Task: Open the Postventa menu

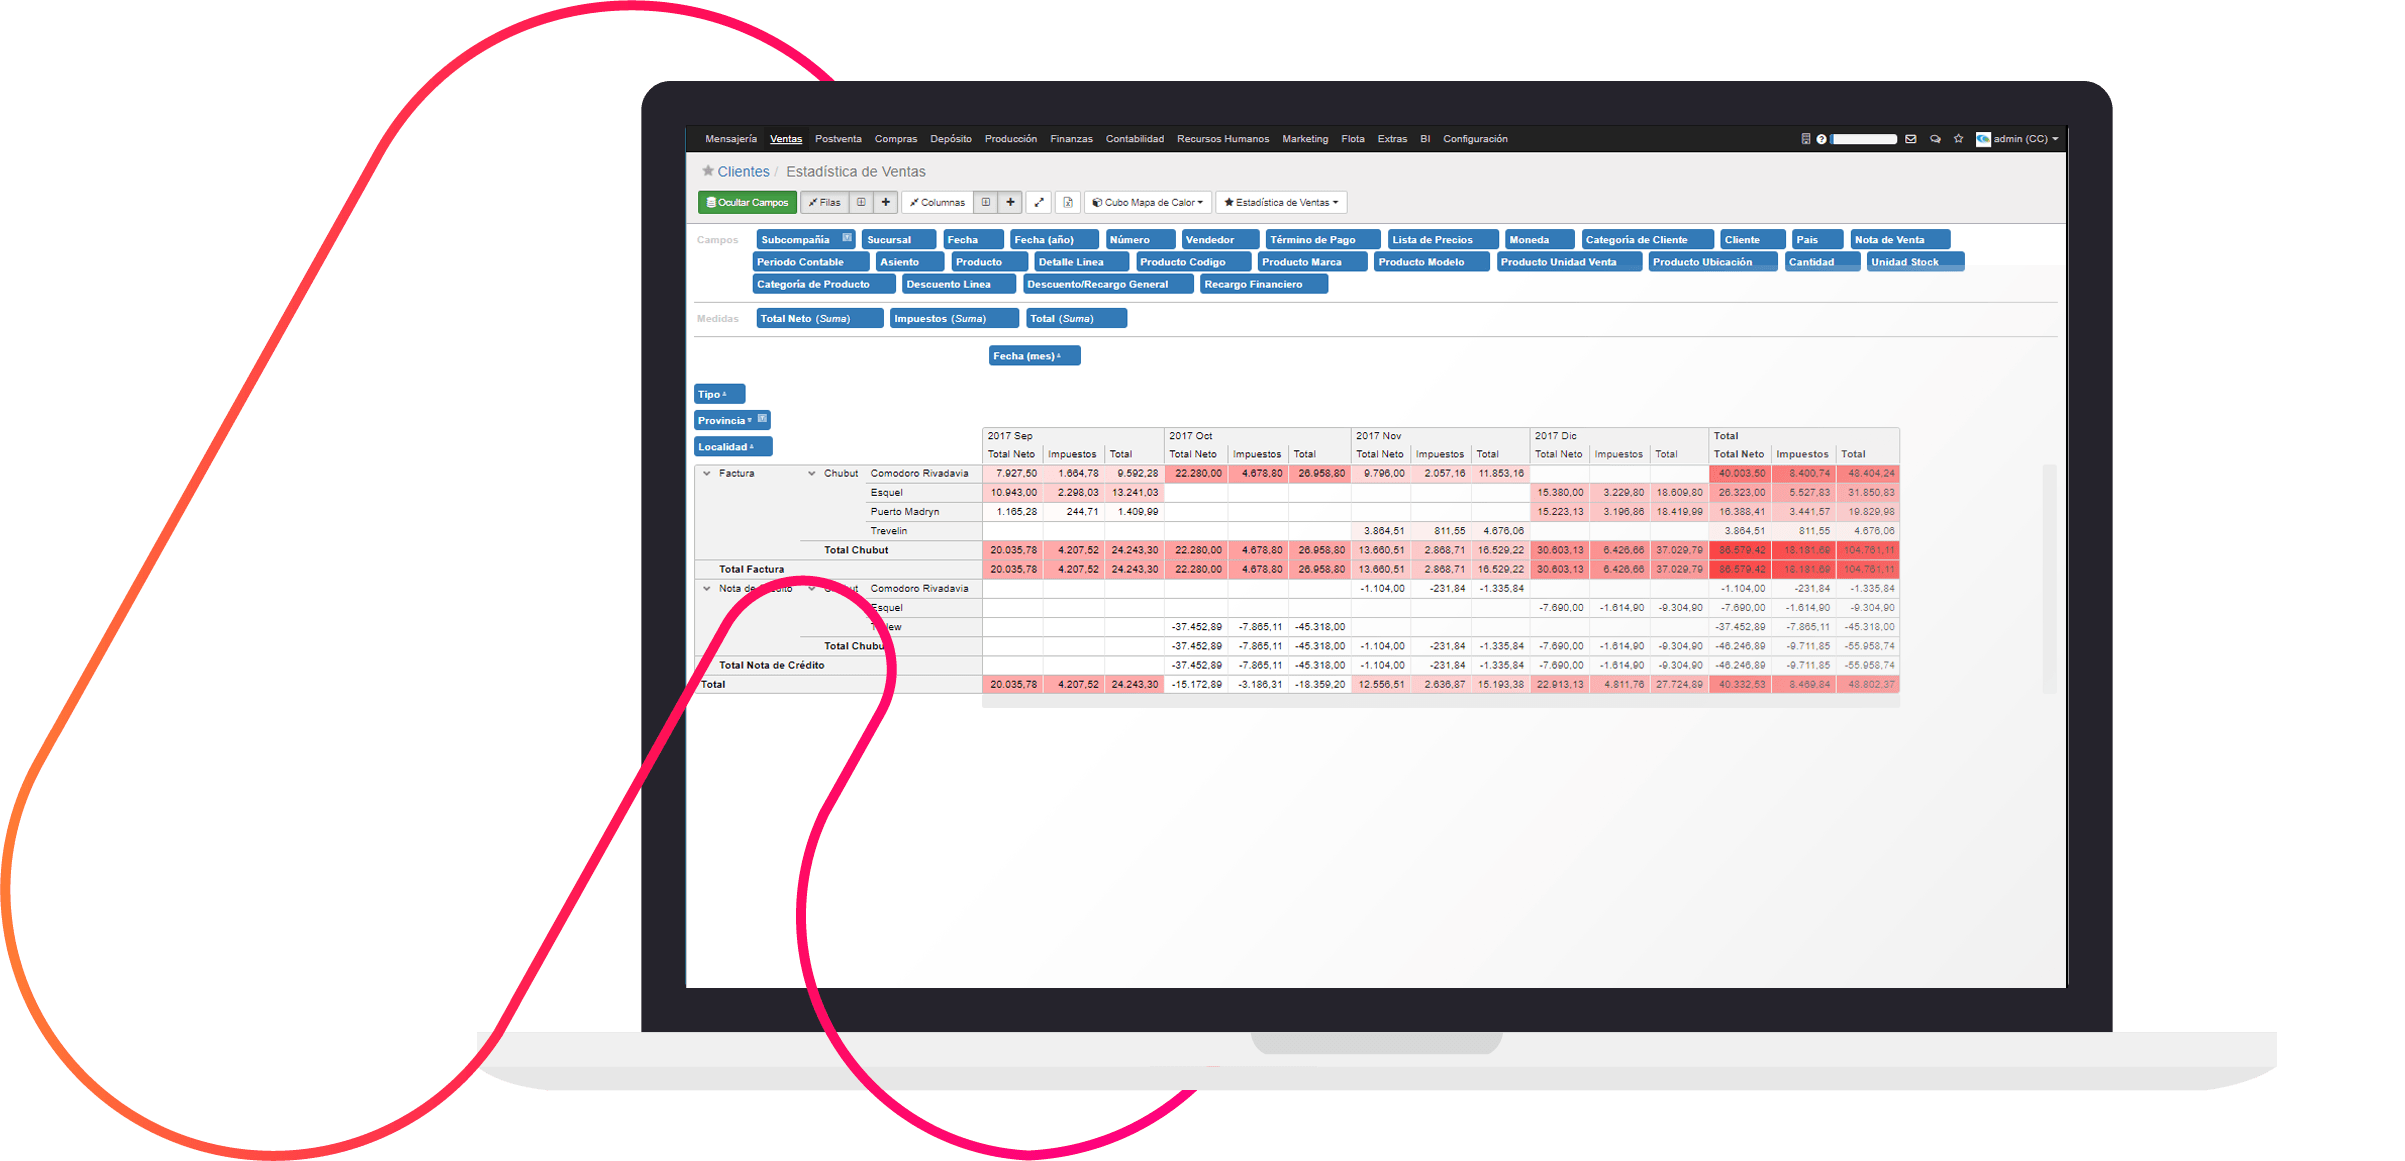Action: (x=838, y=139)
